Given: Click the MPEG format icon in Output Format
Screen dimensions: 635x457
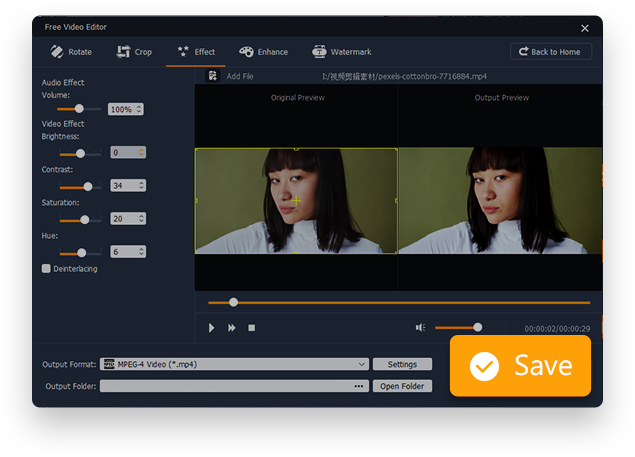Looking at the screenshot, I should pos(109,364).
